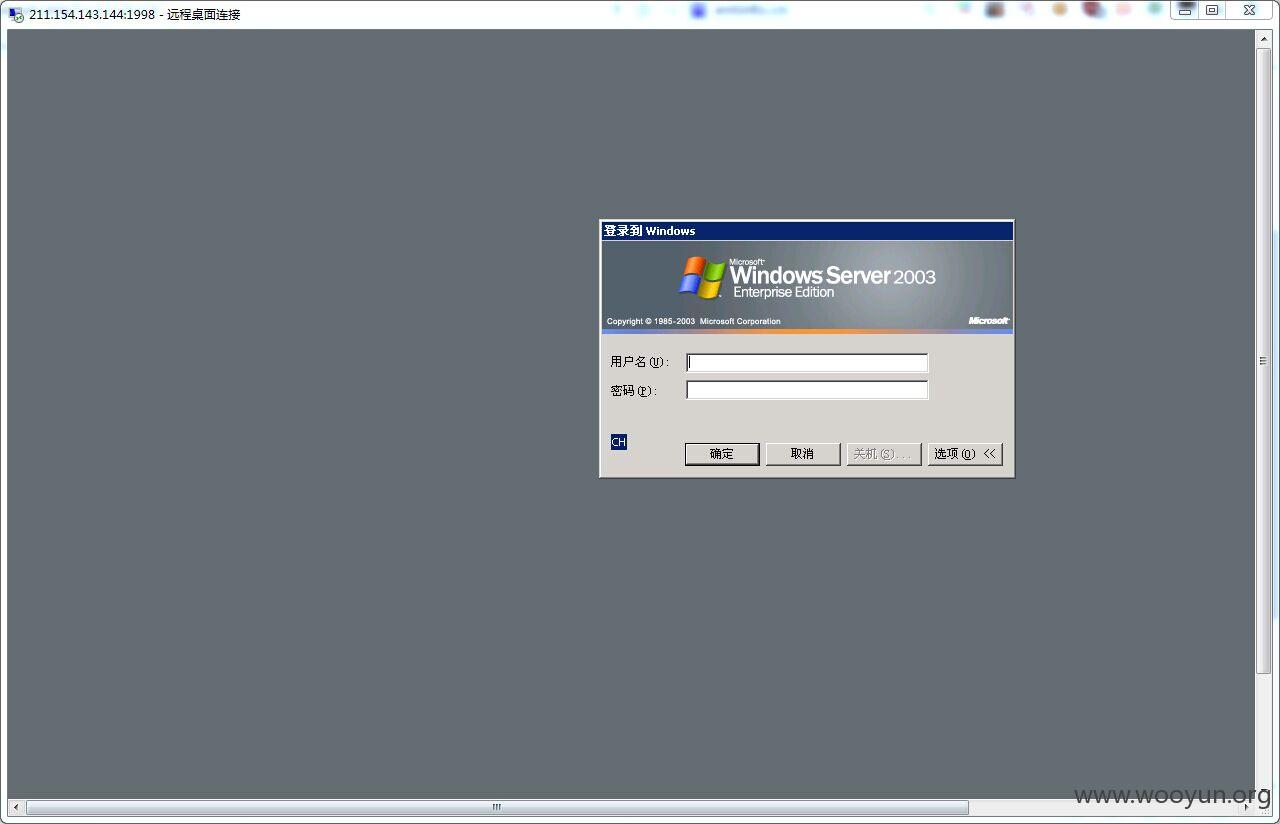
Task: Click the 用户名 label text
Action: (640, 363)
